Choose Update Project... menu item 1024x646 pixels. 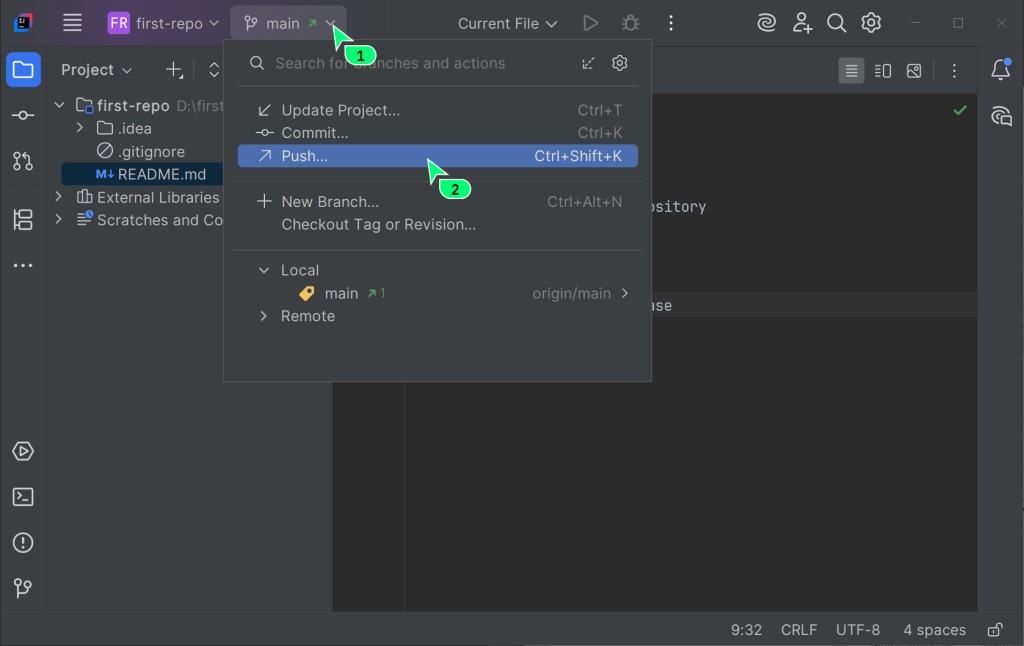click(438, 110)
